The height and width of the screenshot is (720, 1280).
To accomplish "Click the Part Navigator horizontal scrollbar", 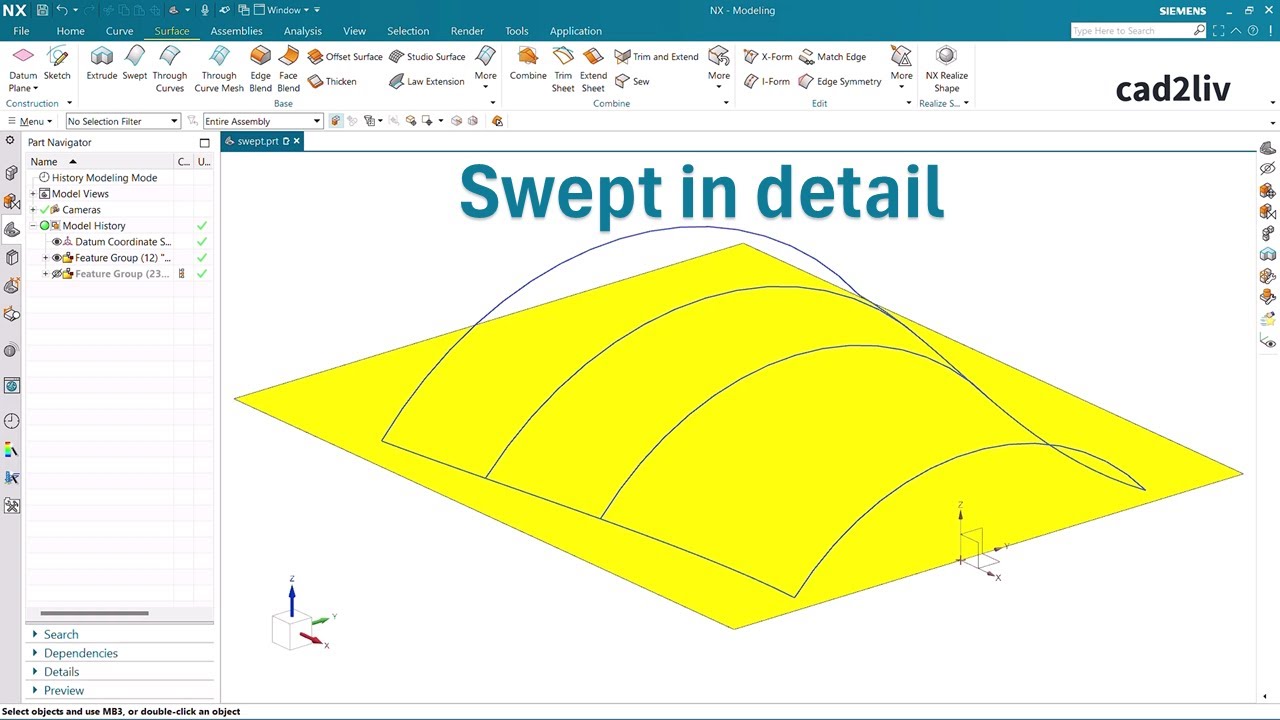I will [94, 613].
